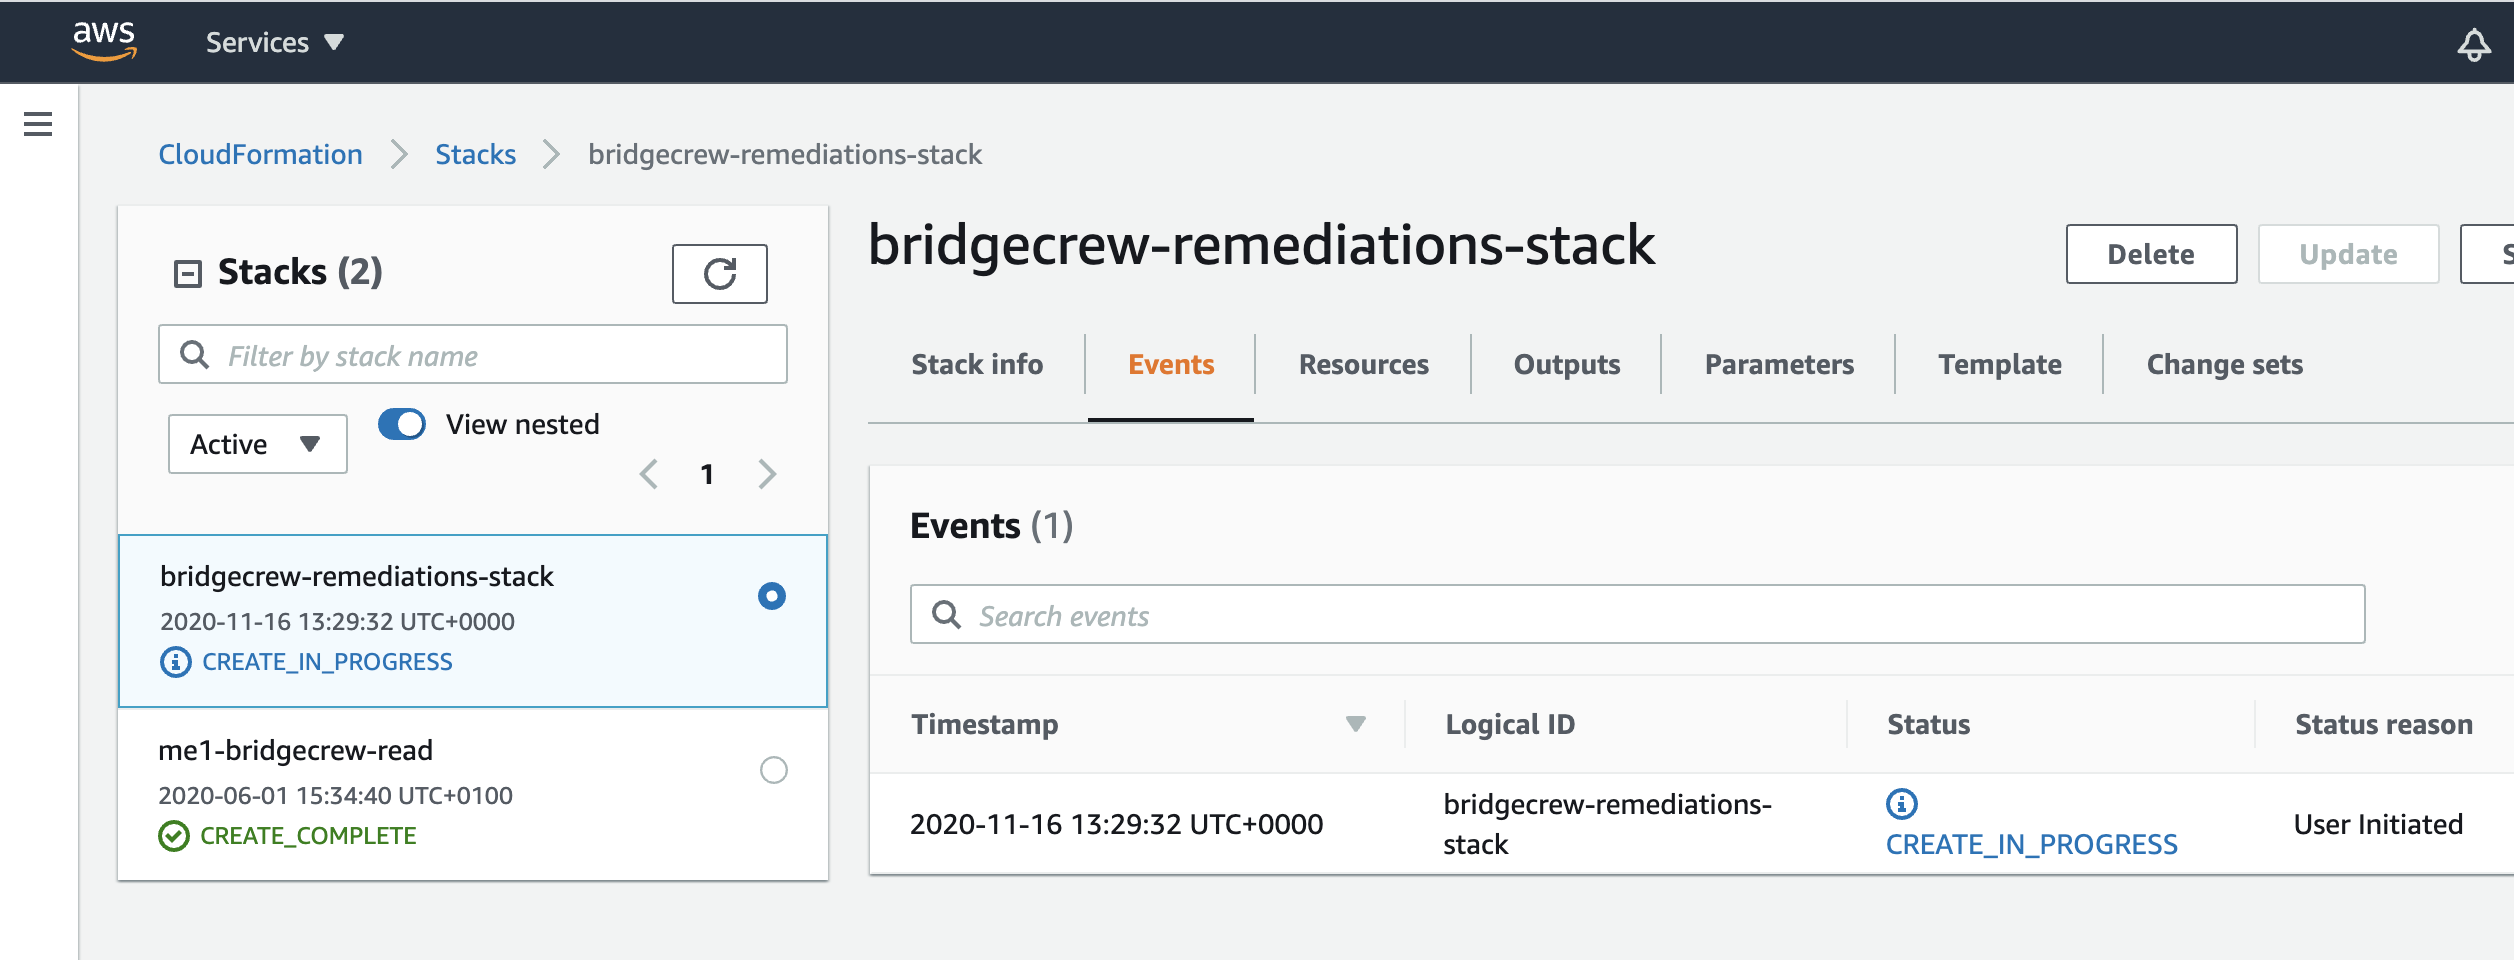Expand the Services menu
The height and width of the screenshot is (960, 2514).
[x=275, y=42]
